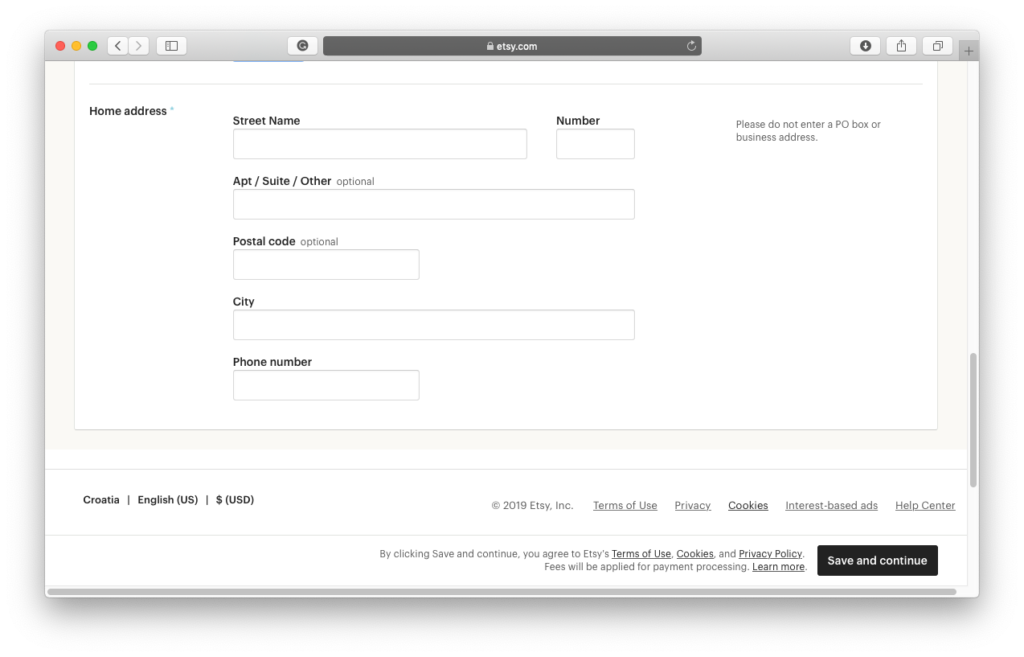1024x657 pixels.
Task: Focus the City text field
Action: tap(433, 325)
